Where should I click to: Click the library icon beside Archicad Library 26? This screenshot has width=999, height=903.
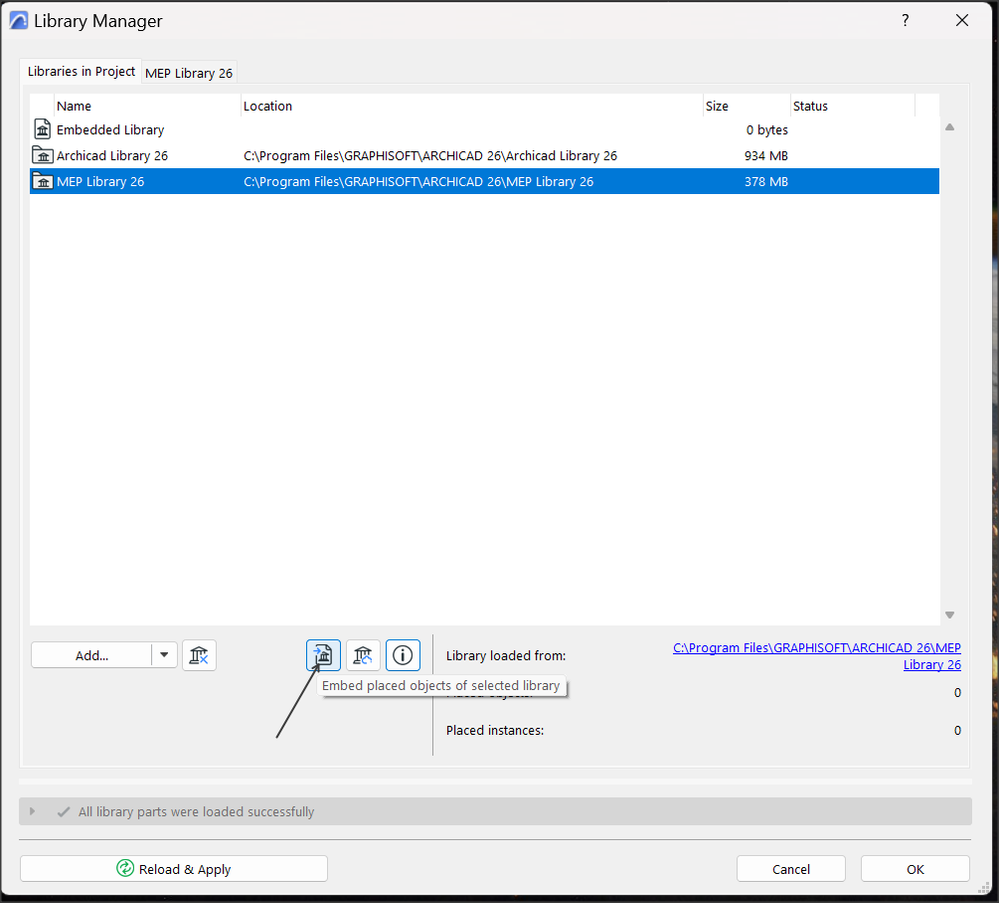[x=41, y=155]
